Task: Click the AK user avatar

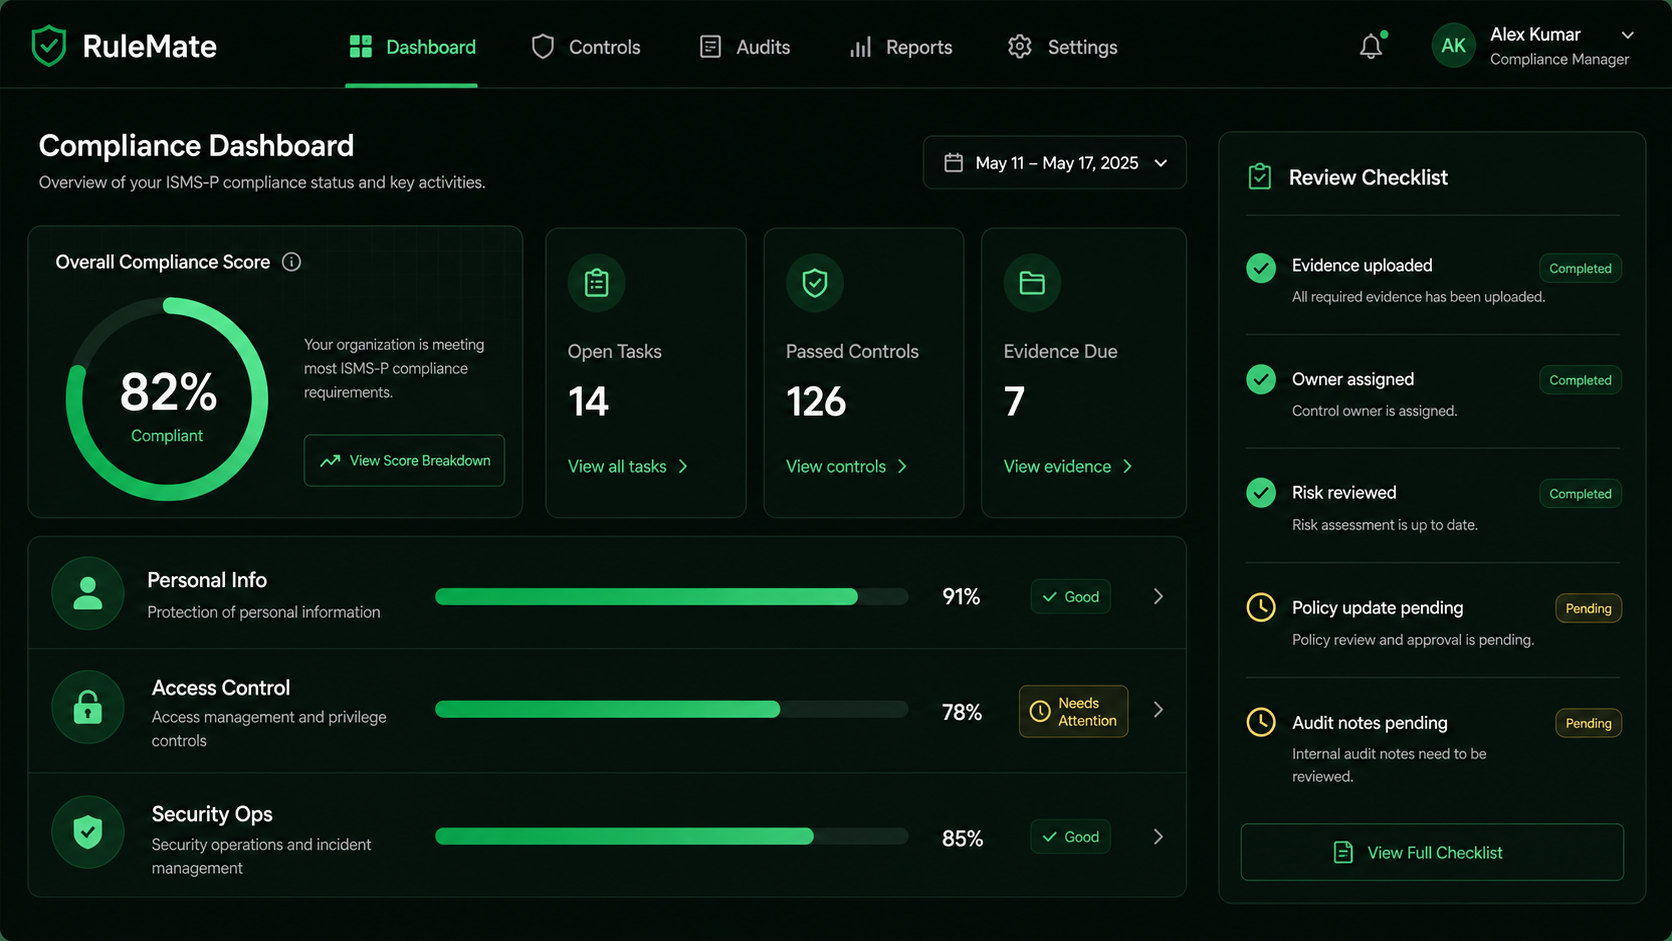Action: click(x=1453, y=46)
